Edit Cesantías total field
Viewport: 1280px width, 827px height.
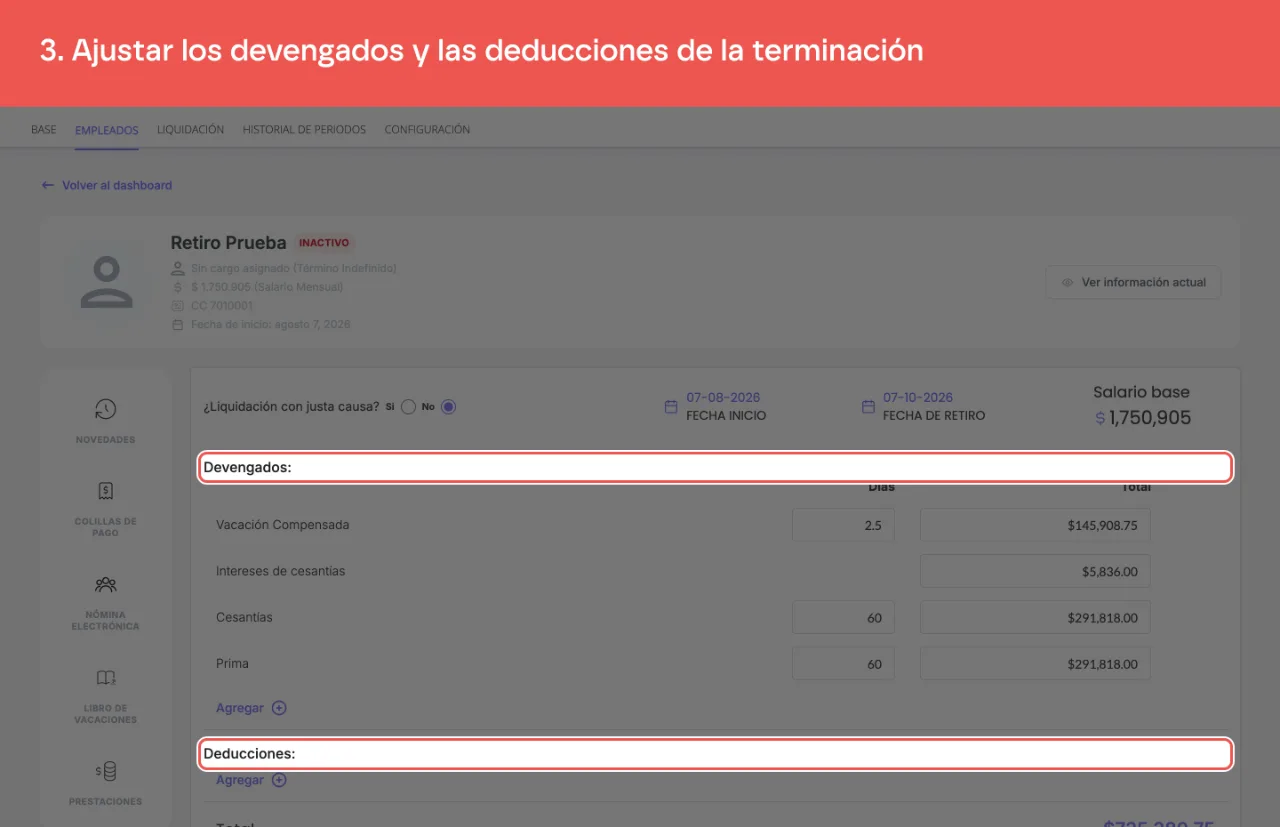pyautogui.click(x=1035, y=618)
